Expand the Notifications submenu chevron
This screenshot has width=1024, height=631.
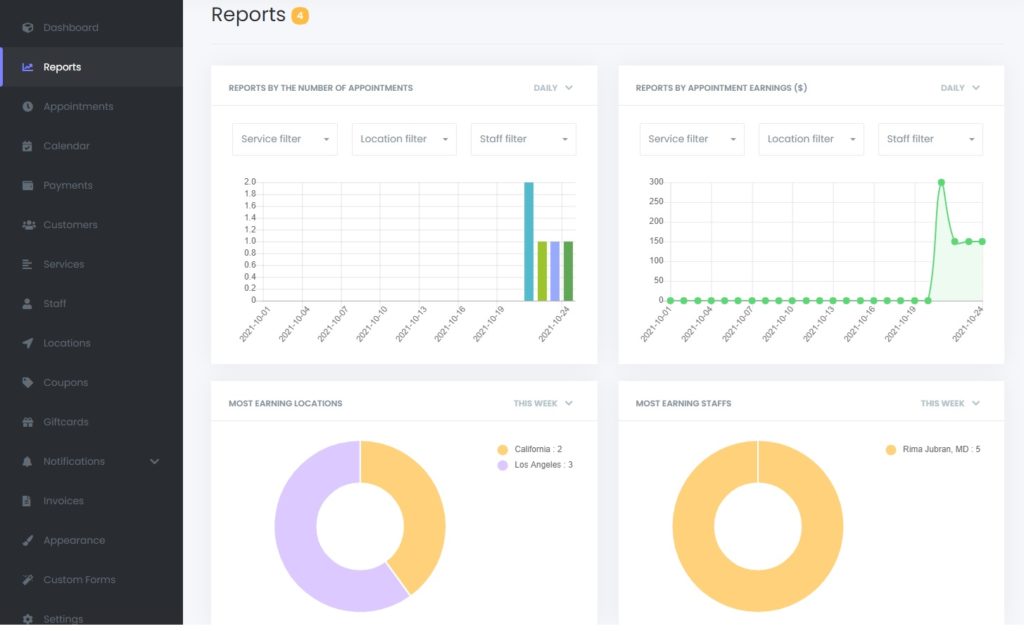pos(154,461)
